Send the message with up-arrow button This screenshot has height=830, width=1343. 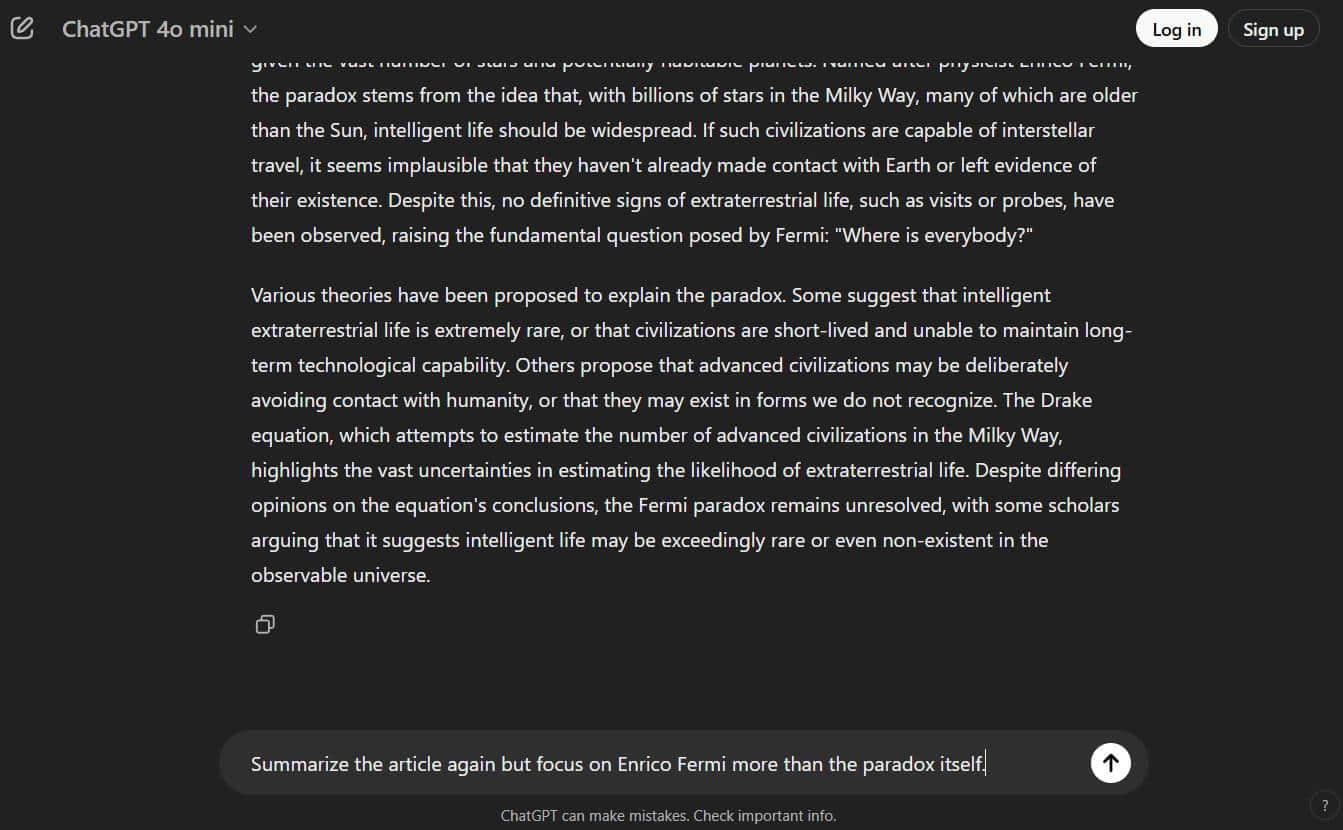1110,763
